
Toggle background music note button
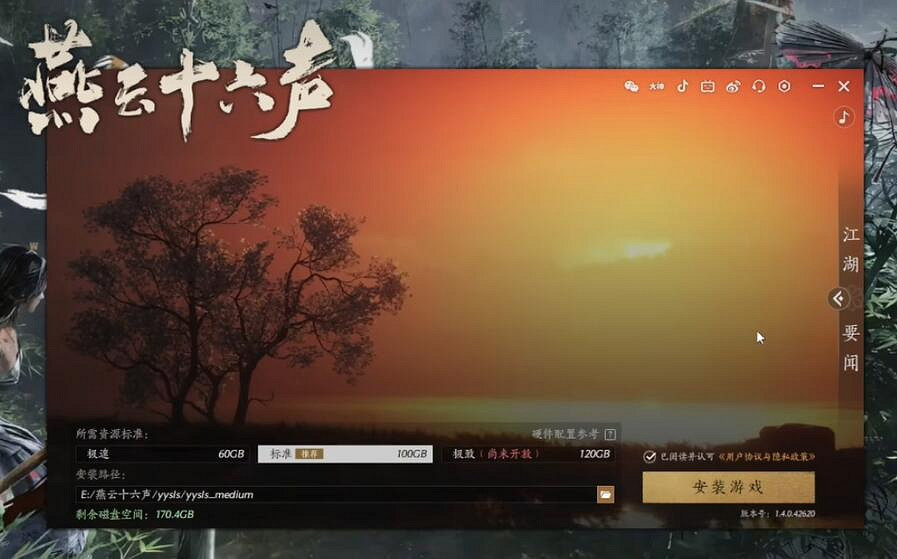(x=843, y=117)
